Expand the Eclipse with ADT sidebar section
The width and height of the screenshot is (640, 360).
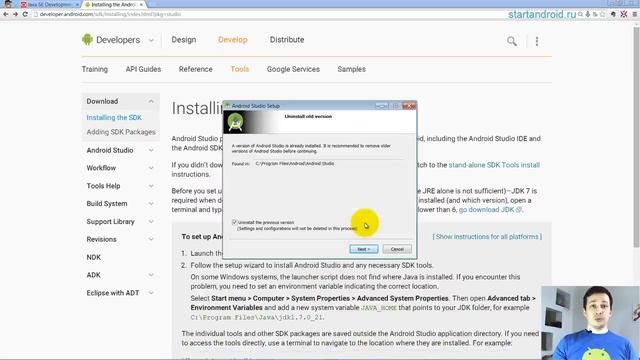(x=151, y=293)
